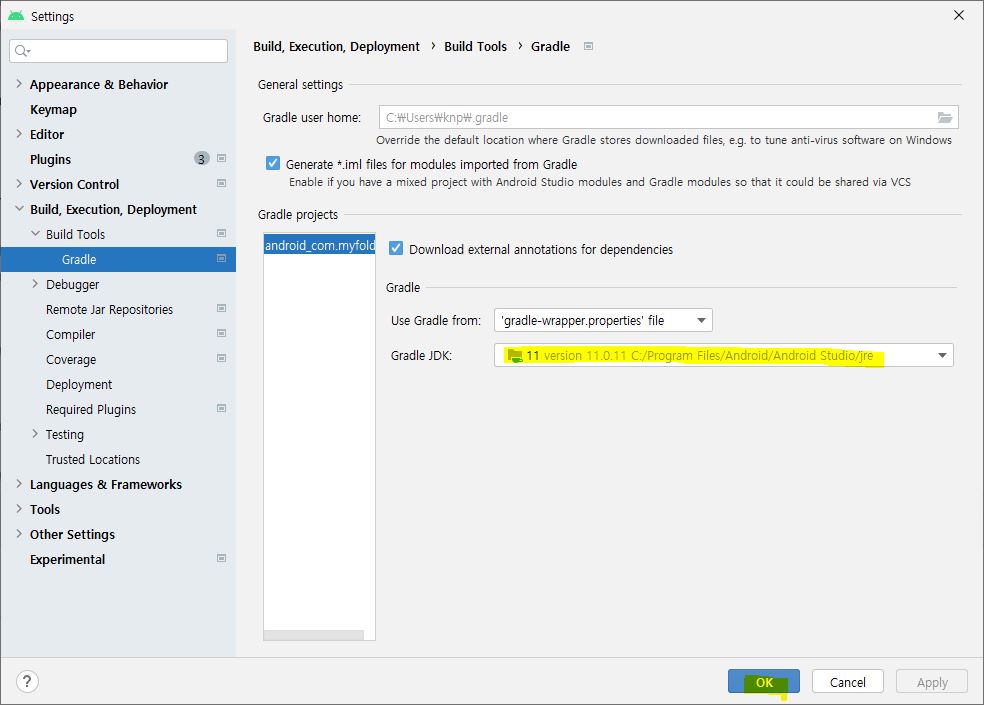The width and height of the screenshot is (984, 705).
Task: Open the Use Gradle from dropdown
Action: click(702, 320)
